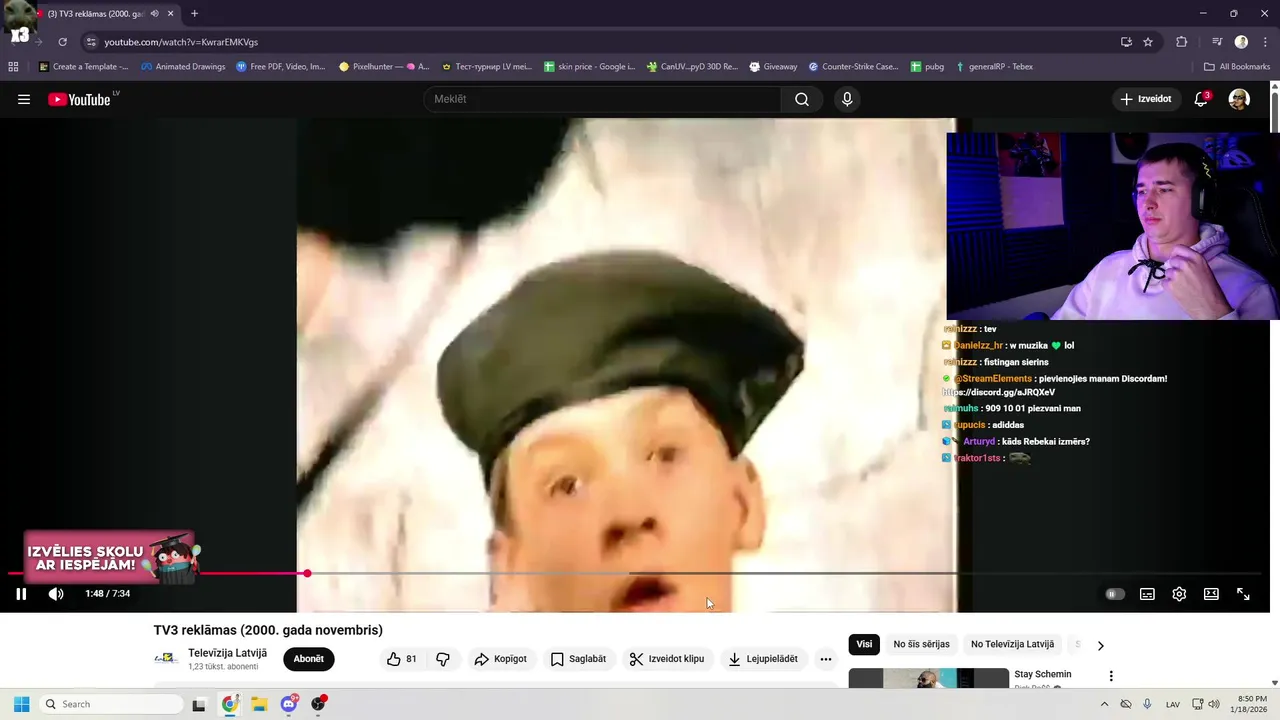Open the Chrome profile avatar
Viewport: 1280px width, 720px height.
point(1241,42)
